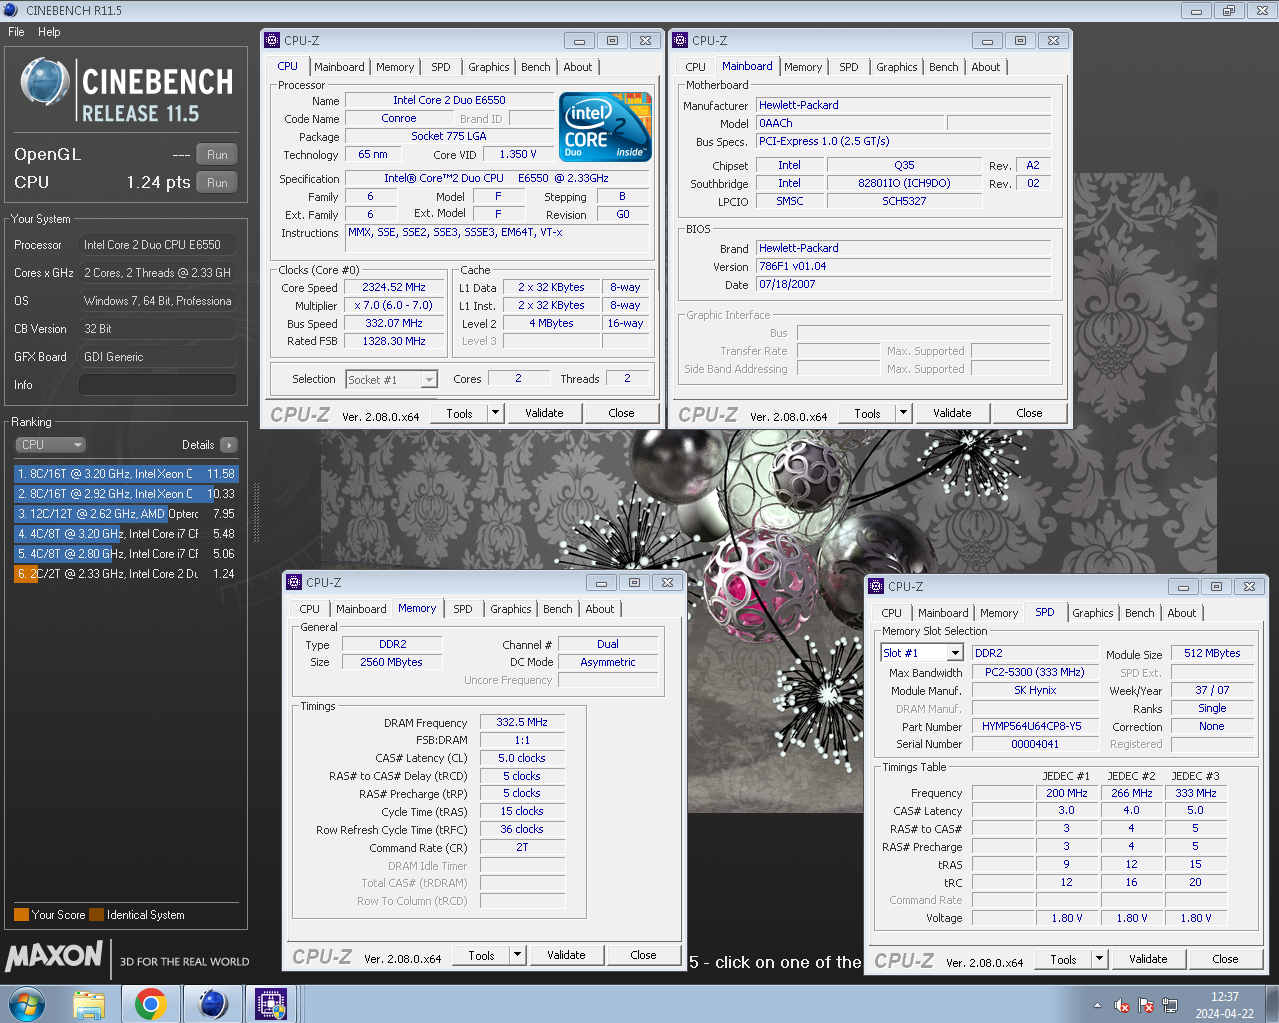
Task: Expand Tools dropdown arrow in Mainboard window
Action: coord(903,413)
